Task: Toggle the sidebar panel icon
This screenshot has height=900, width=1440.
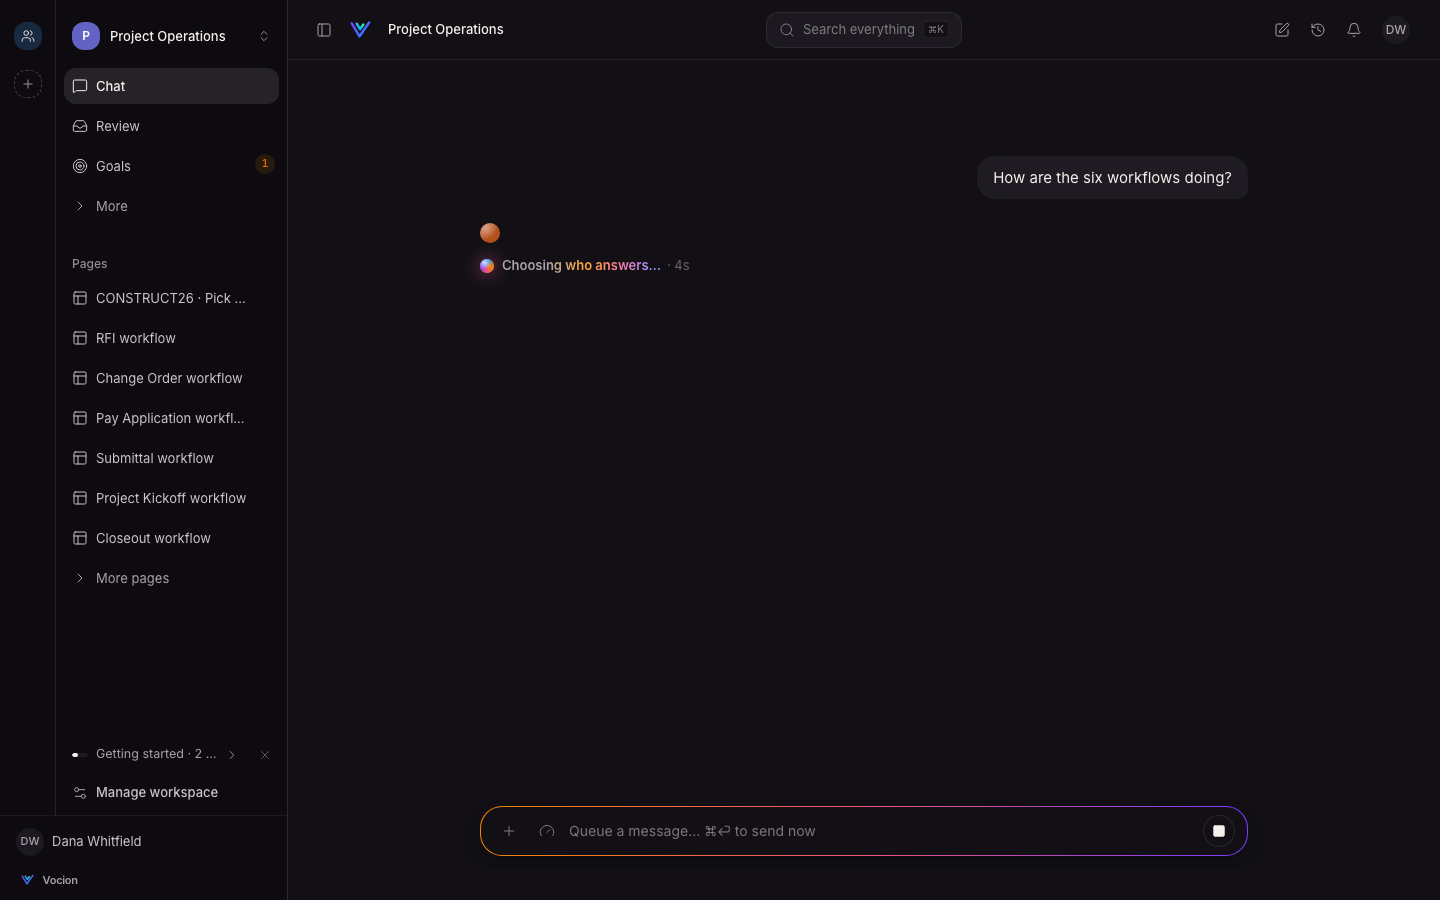Action: [x=324, y=30]
